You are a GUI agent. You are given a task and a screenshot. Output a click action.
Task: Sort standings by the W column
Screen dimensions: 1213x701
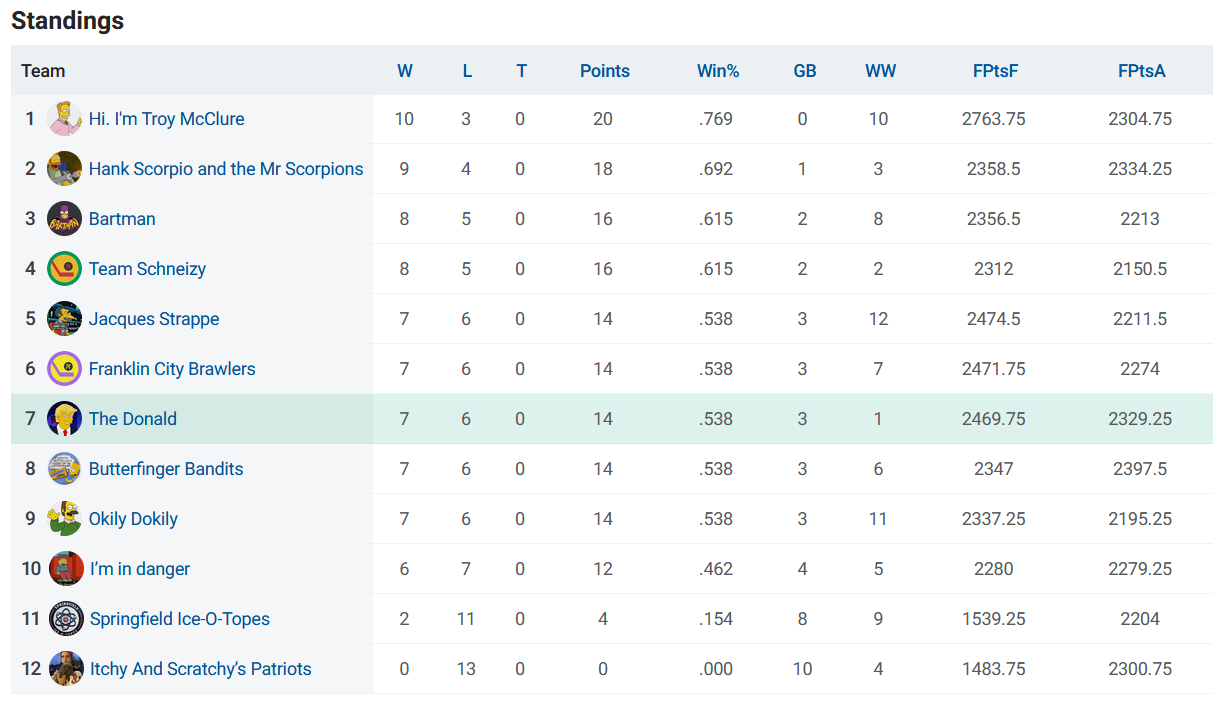point(405,71)
